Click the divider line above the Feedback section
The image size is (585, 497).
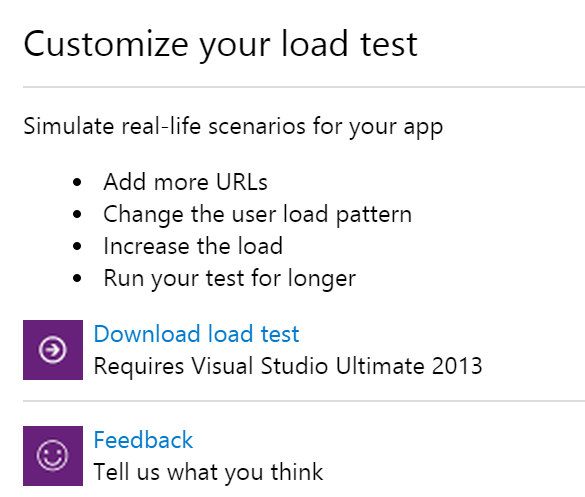(x=304, y=401)
